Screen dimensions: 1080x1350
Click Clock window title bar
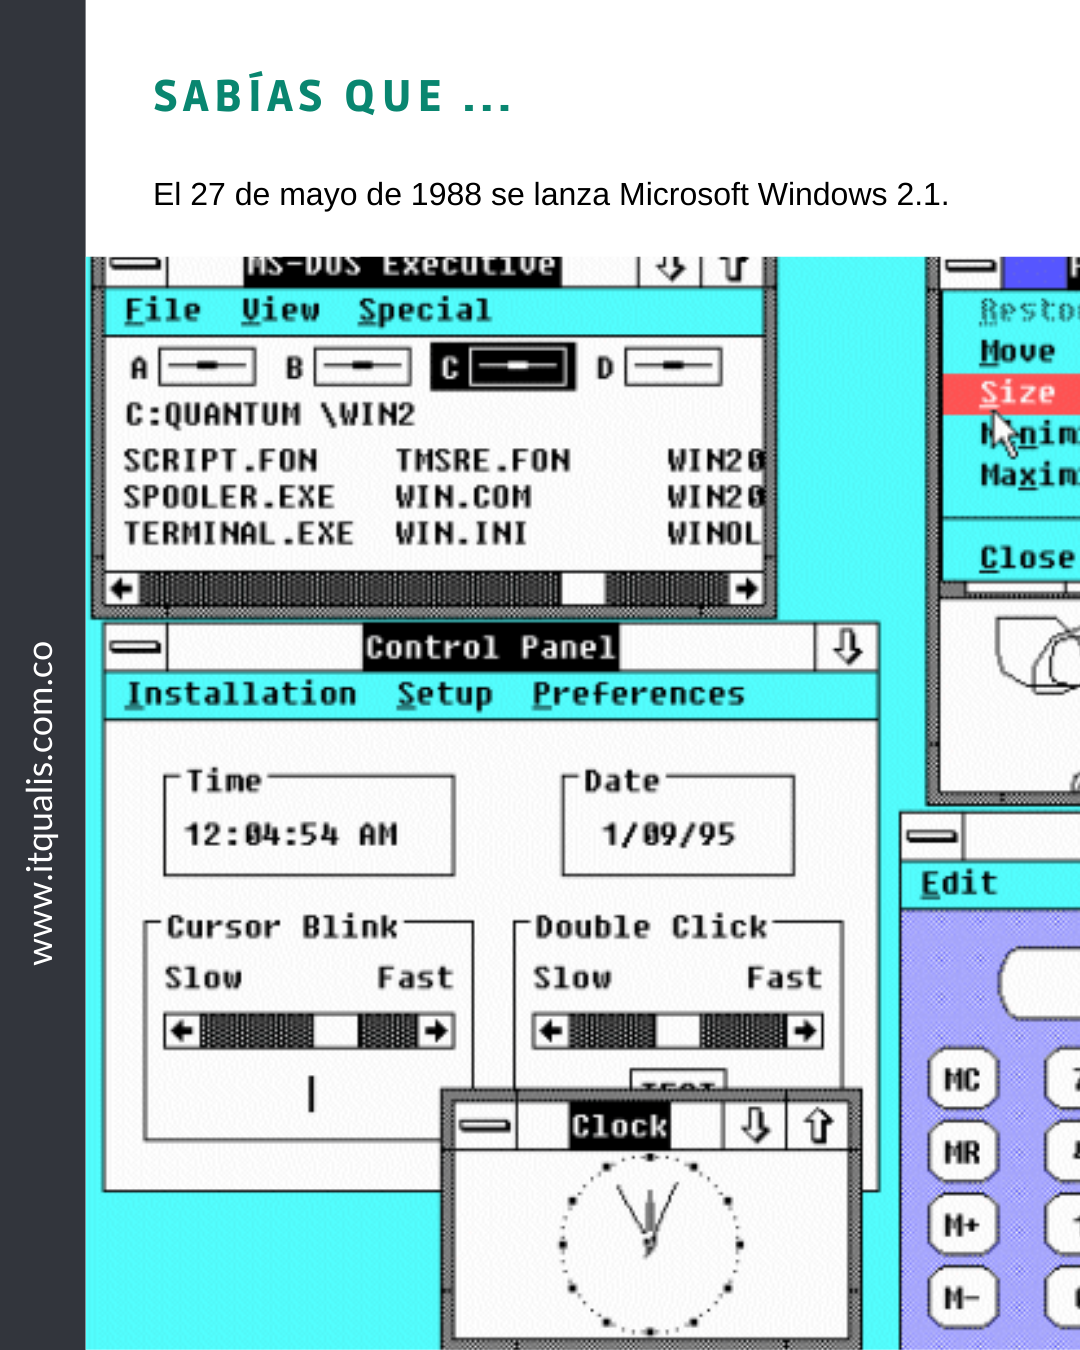tap(620, 1126)
